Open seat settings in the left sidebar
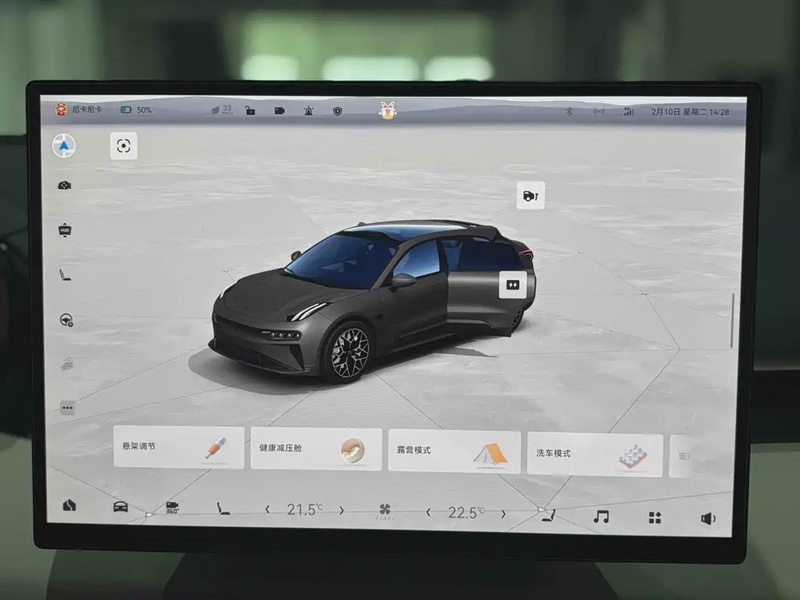Viewport: 800px width, 600px height. pos(65,274)
